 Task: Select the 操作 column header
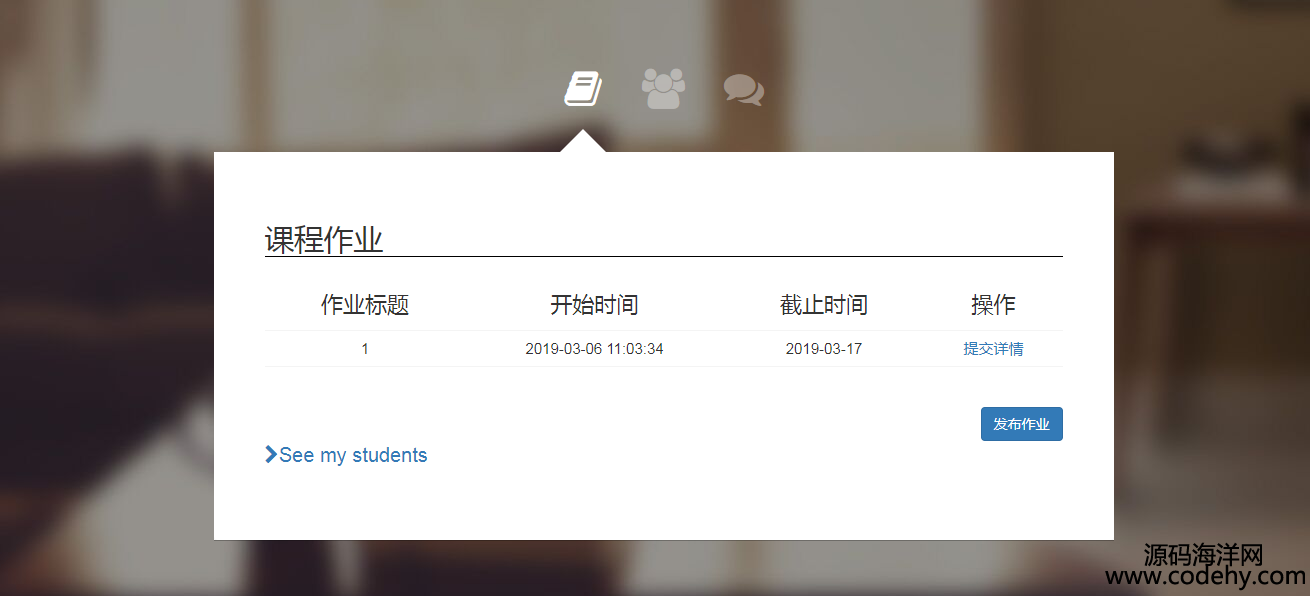(x=993, y=305)
